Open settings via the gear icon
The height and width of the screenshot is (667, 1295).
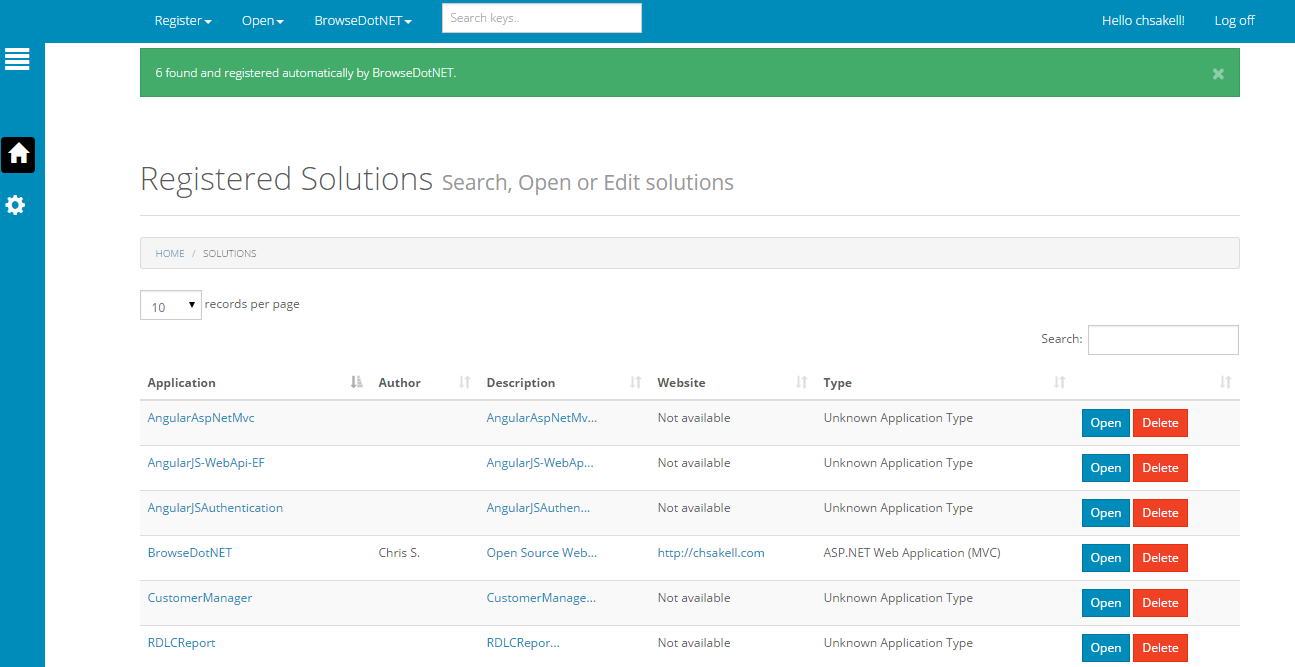tap(16, 205)
